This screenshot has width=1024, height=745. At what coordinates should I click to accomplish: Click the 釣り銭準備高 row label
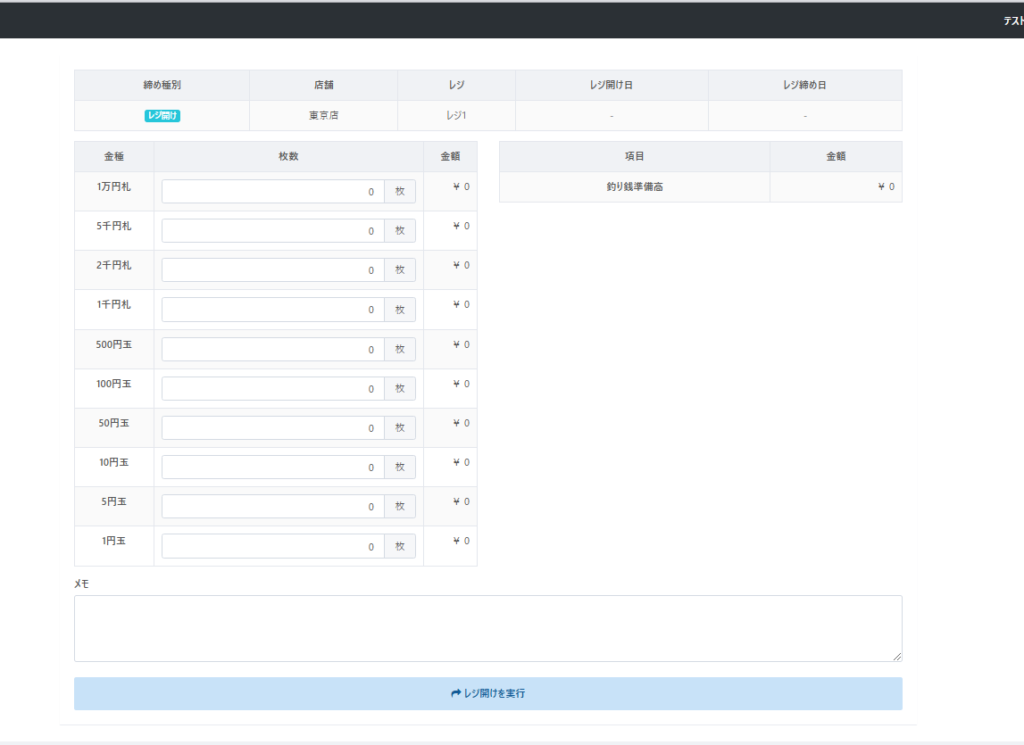point(634,187)
